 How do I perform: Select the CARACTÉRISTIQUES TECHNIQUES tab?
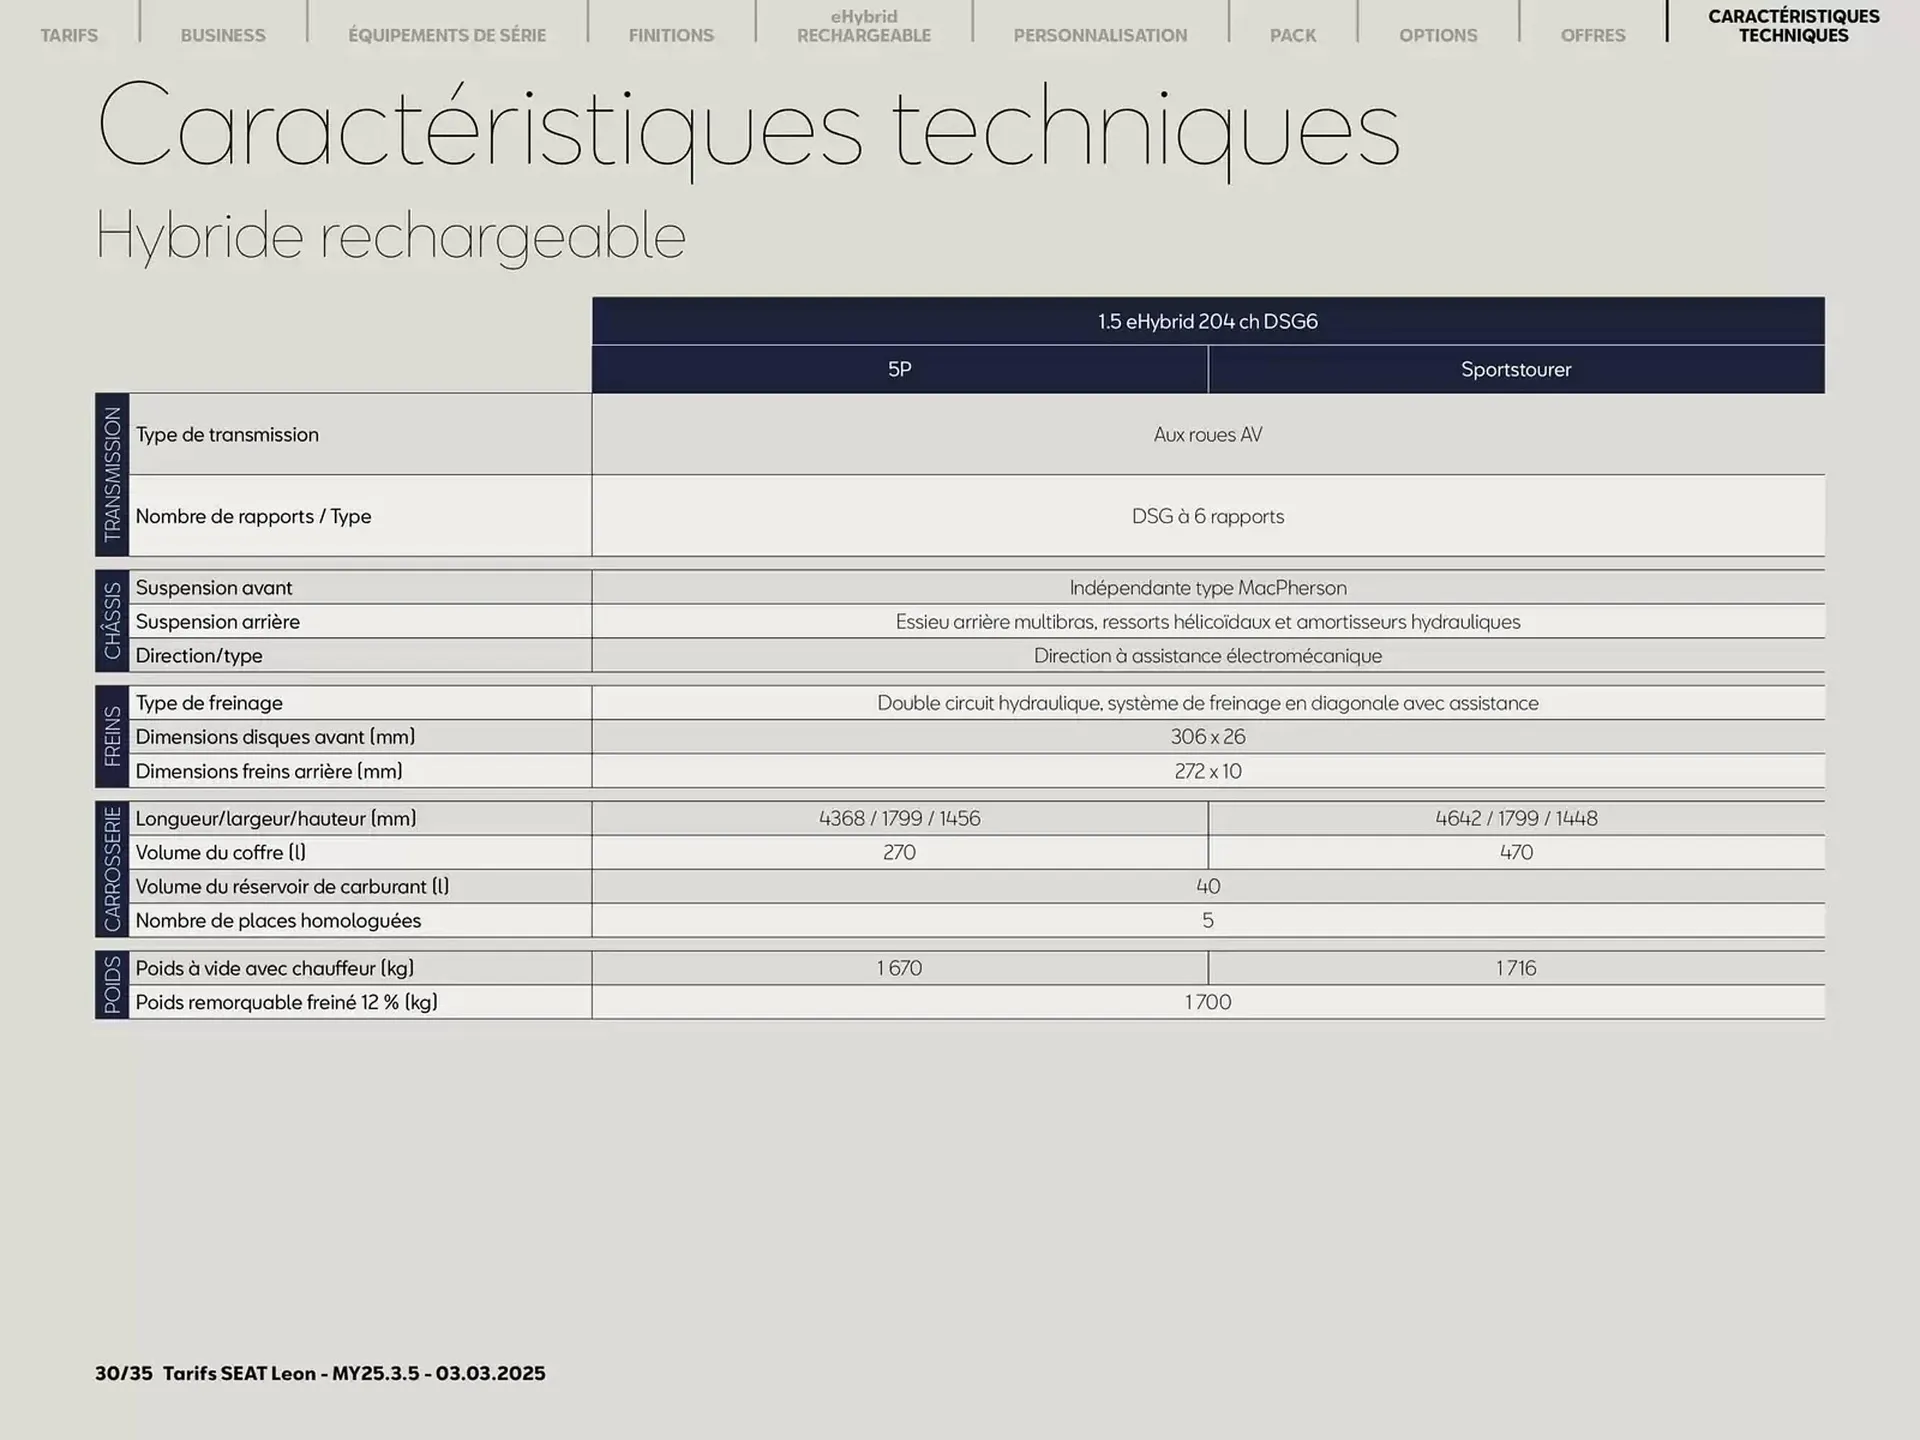click(x=1795, y=25)
